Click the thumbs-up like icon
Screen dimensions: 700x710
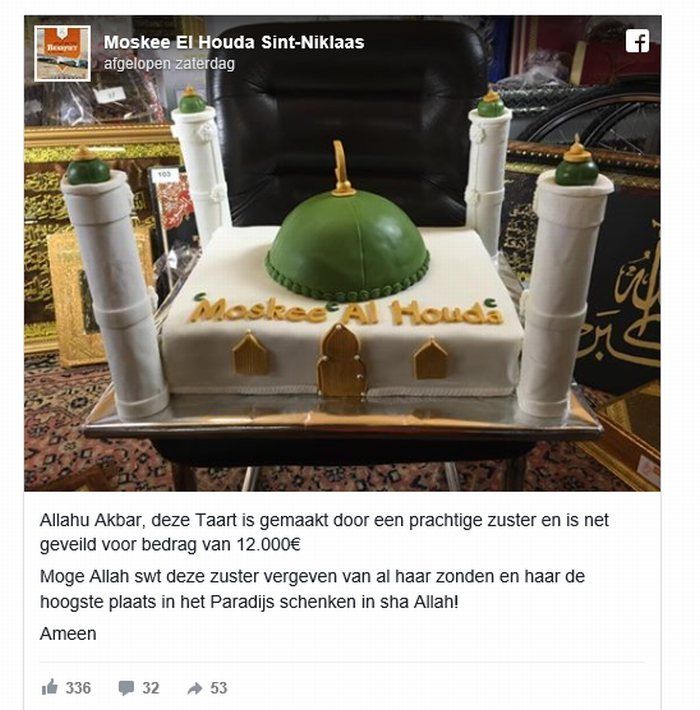50,687
